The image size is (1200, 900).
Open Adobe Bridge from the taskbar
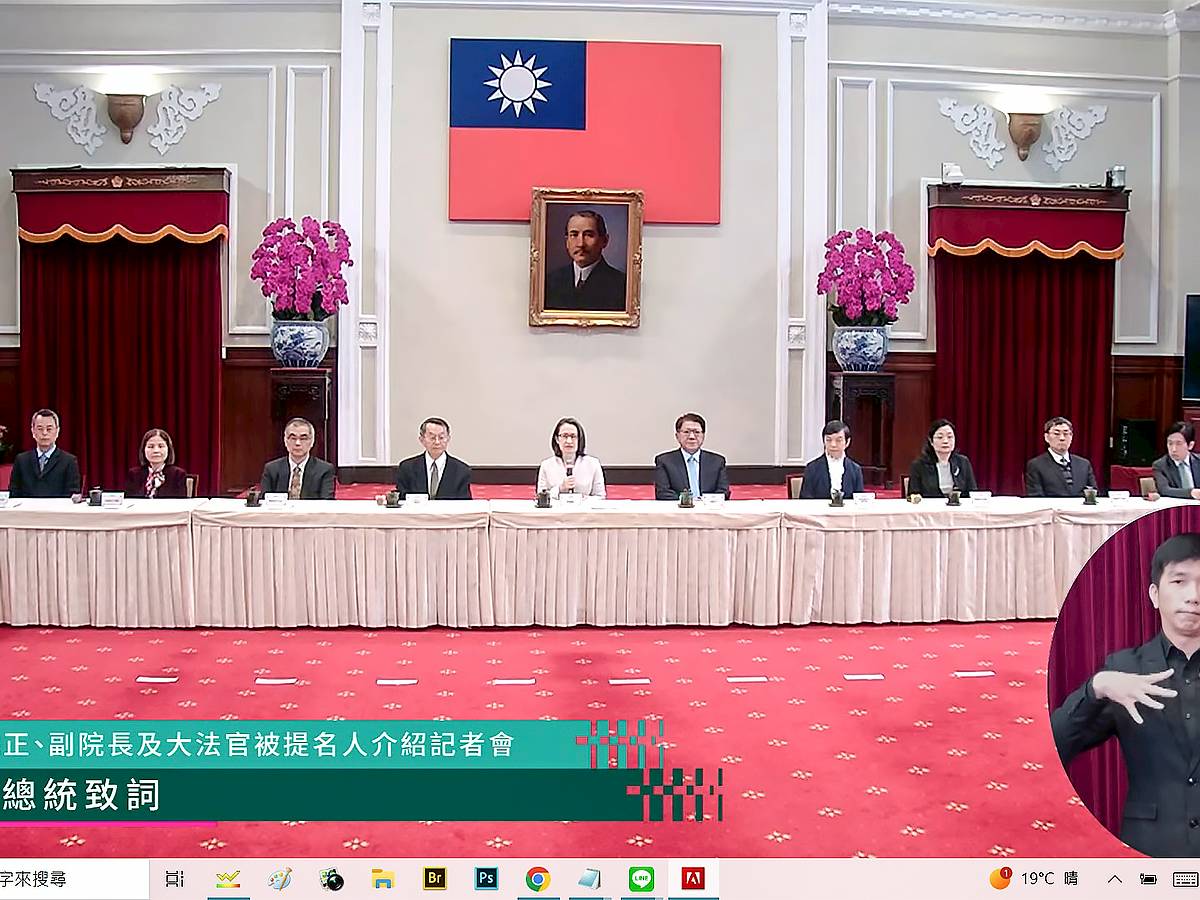[x=434, y=879]
